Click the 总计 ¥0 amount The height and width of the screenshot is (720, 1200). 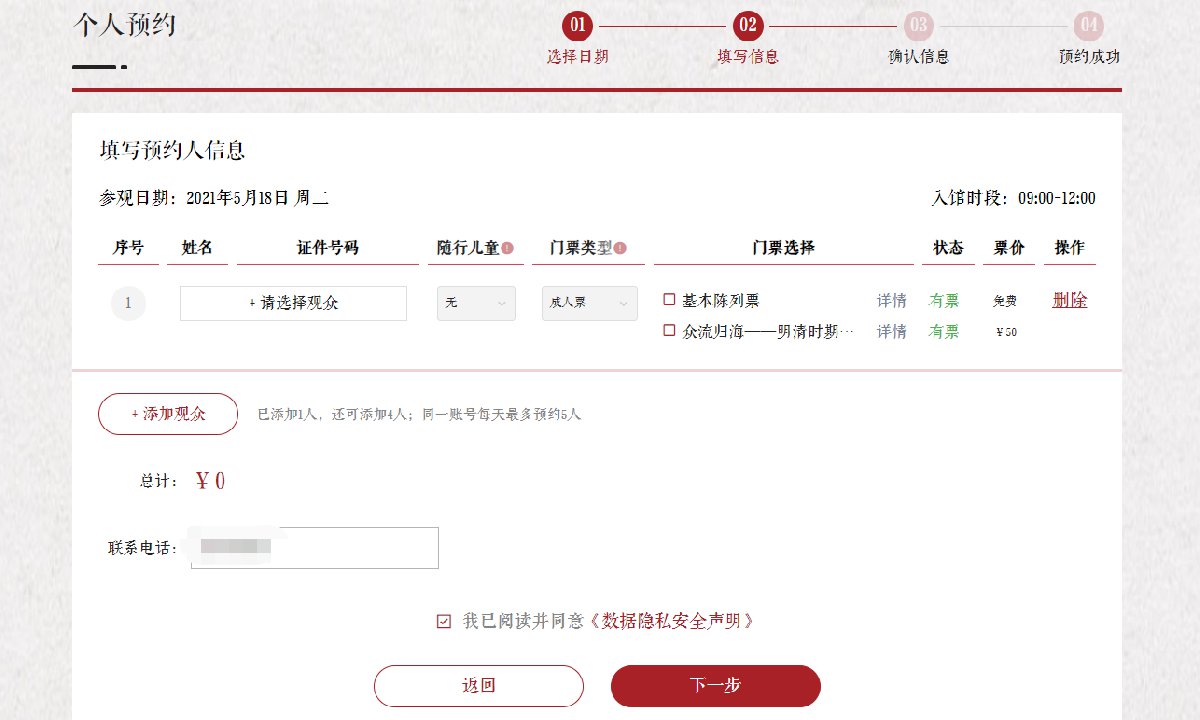click(x=210, y=481)
